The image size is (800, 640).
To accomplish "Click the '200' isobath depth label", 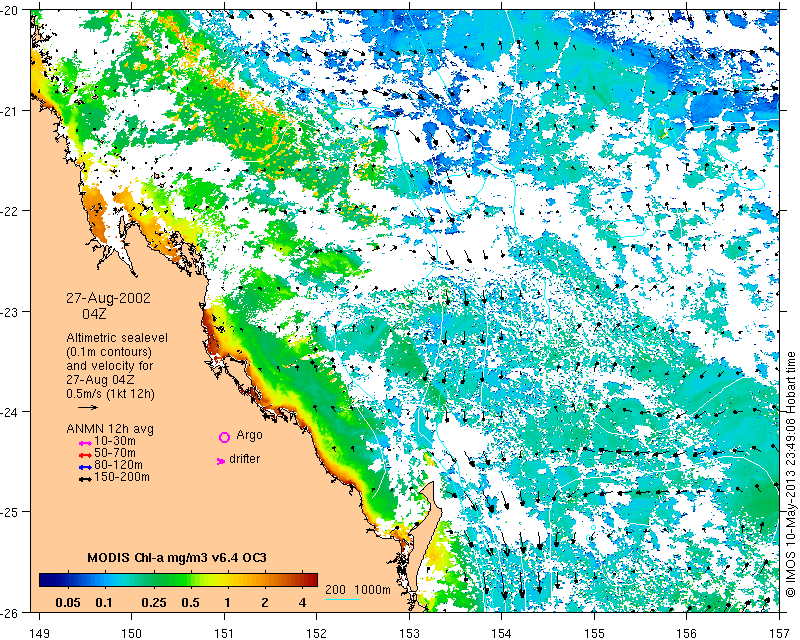I will [x=335, y=590].
